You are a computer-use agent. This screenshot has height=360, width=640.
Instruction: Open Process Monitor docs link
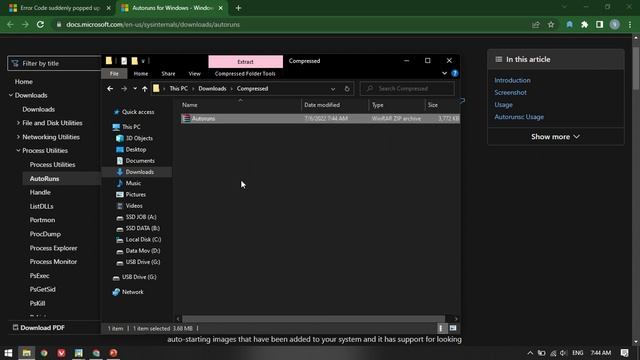click(x=53, y=262)
